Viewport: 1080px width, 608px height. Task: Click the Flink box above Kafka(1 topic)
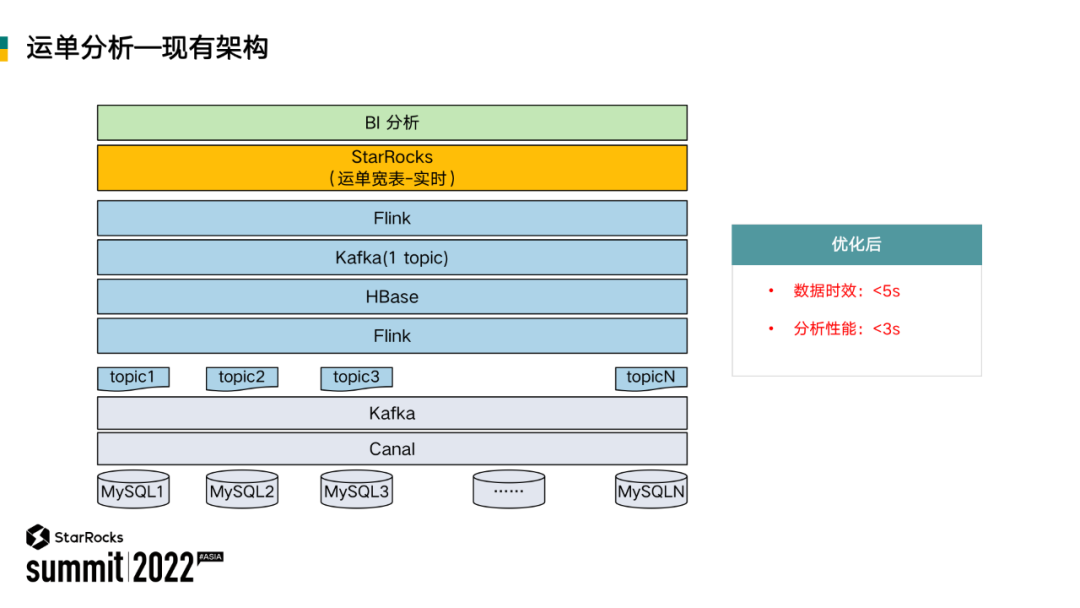(x=392, y=218)
